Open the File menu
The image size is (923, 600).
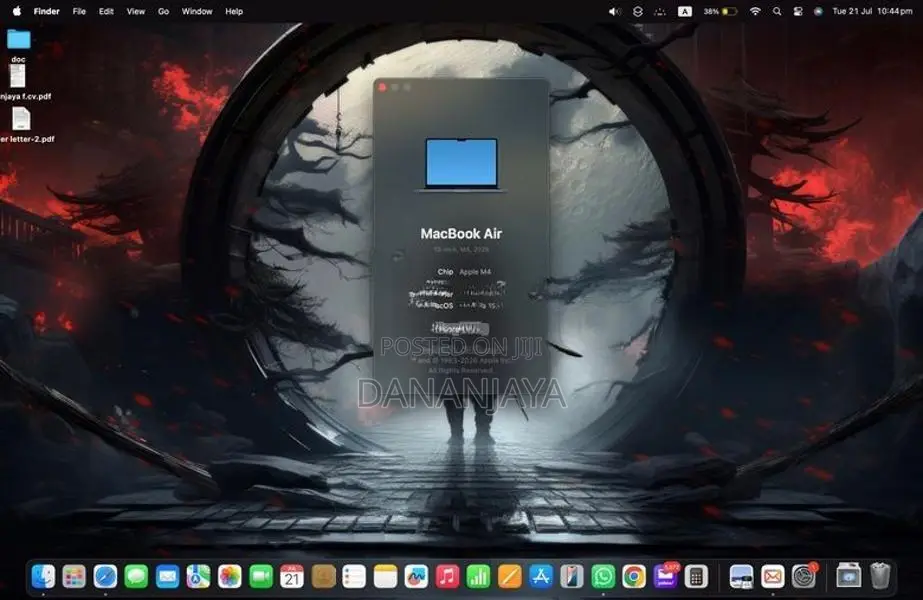coord(79,11)
